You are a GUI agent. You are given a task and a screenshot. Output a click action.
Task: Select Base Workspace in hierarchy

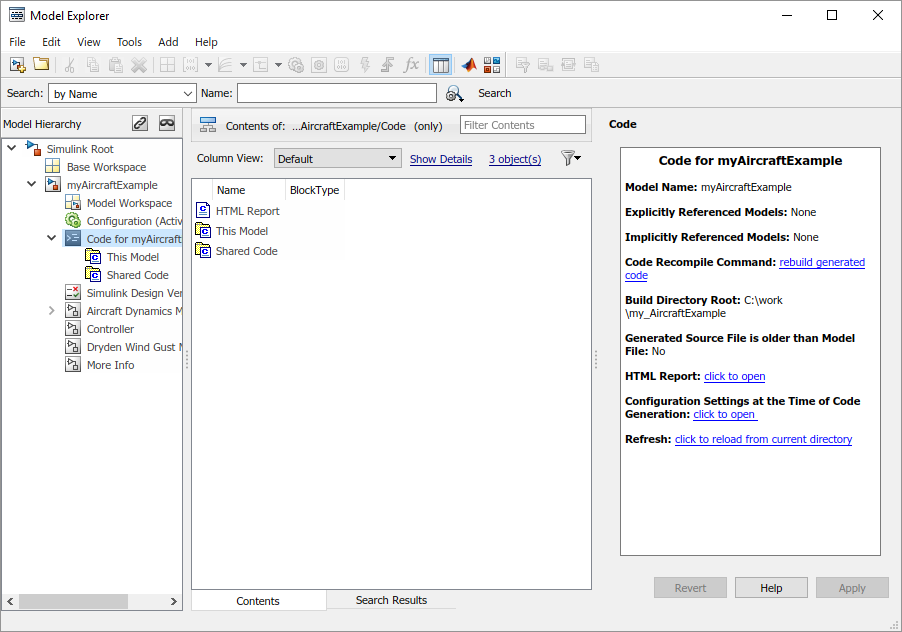point(106,167)
